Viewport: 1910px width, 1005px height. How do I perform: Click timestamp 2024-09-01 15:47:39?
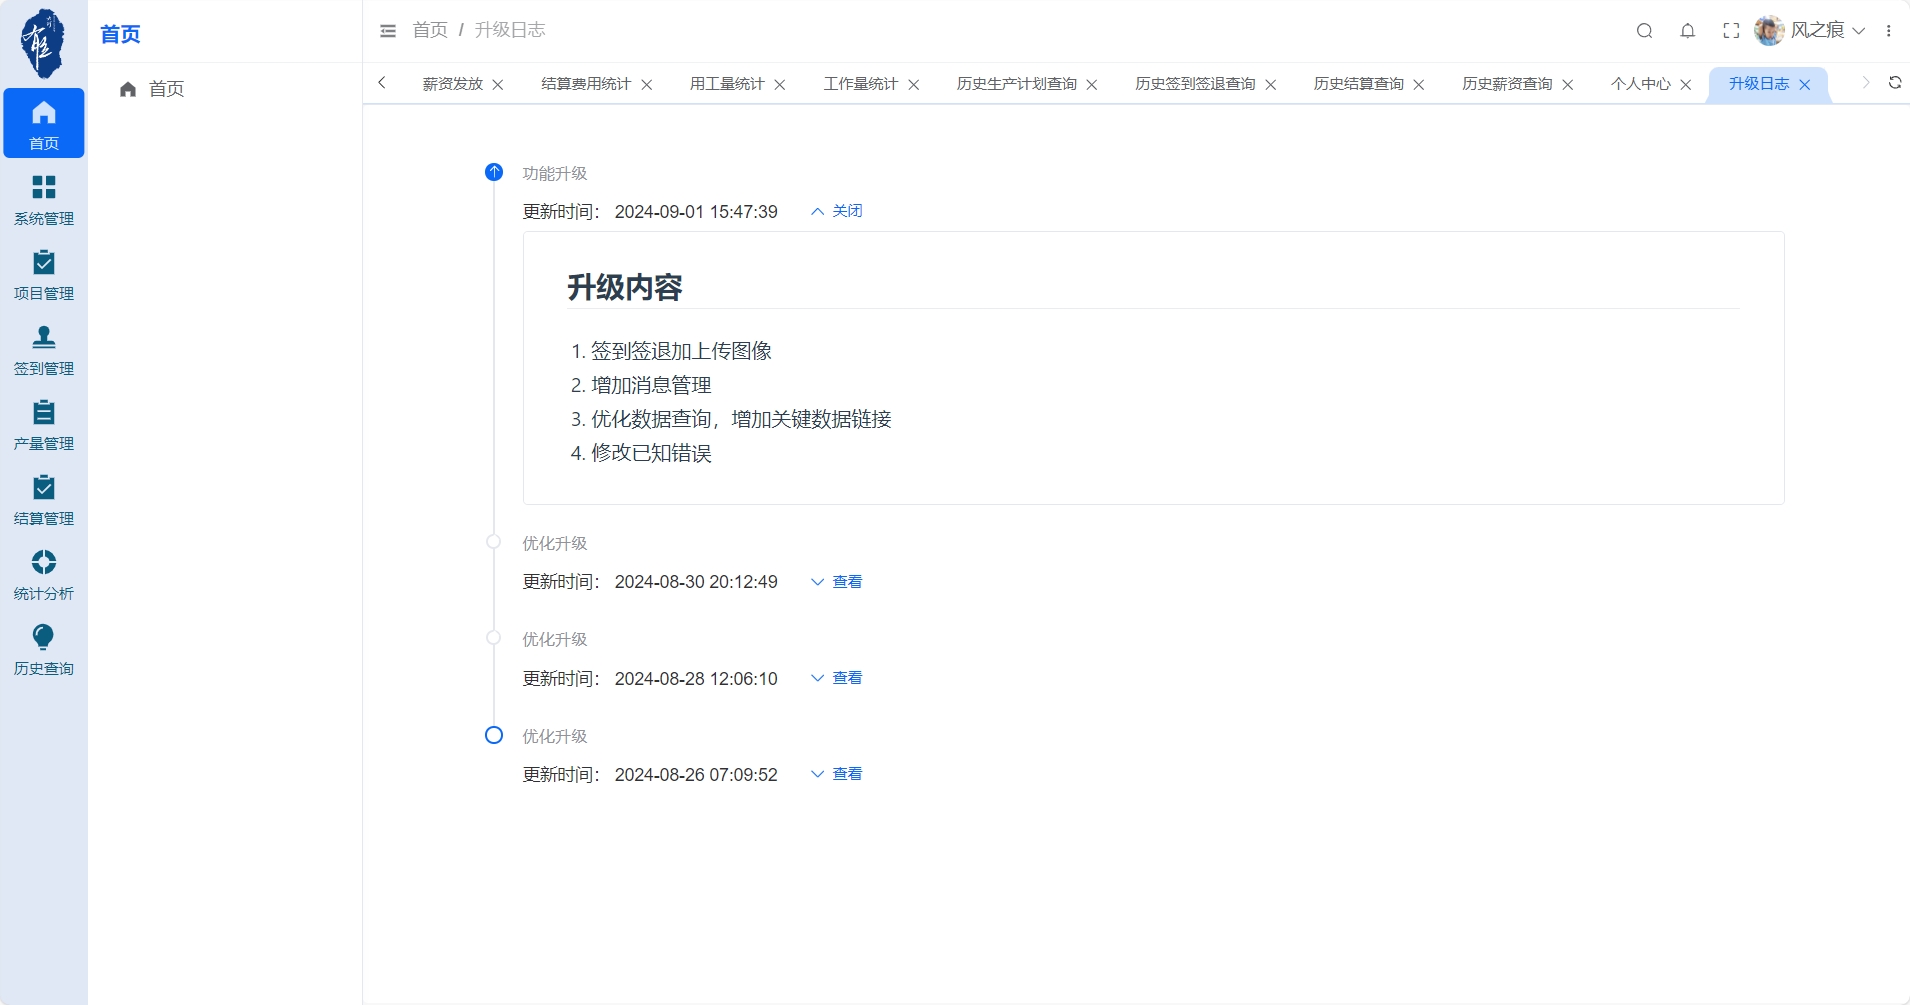(696, 212)
